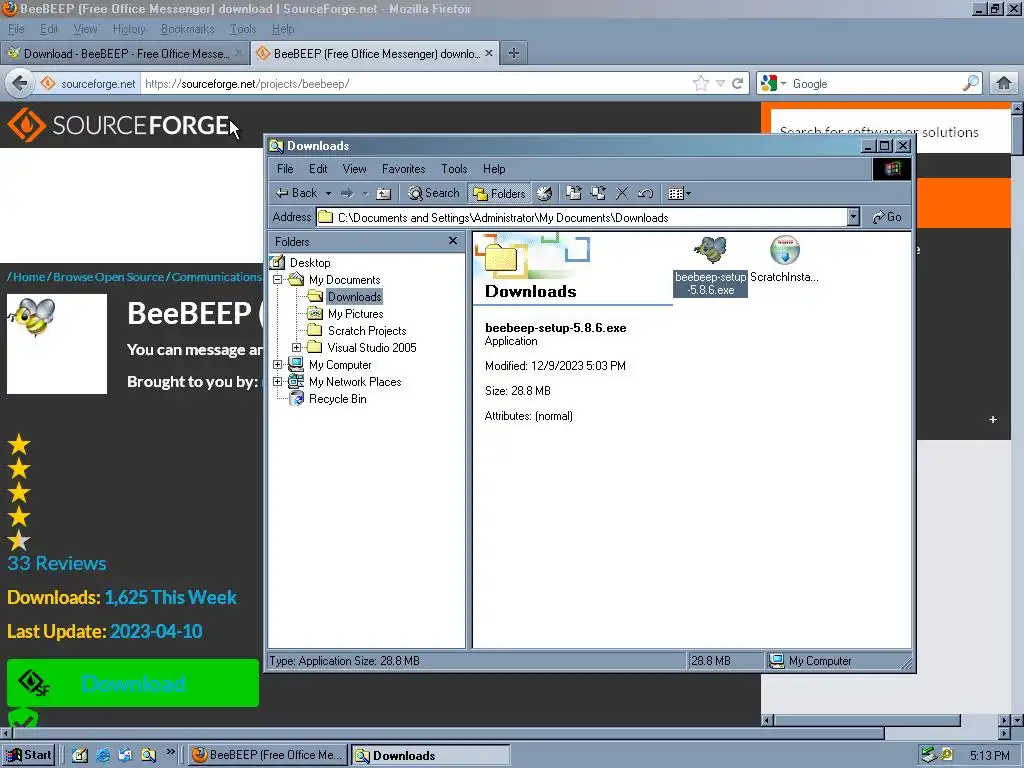
Task: Go back in the Downloads Explorer window
Action: (x=296, y=193)
